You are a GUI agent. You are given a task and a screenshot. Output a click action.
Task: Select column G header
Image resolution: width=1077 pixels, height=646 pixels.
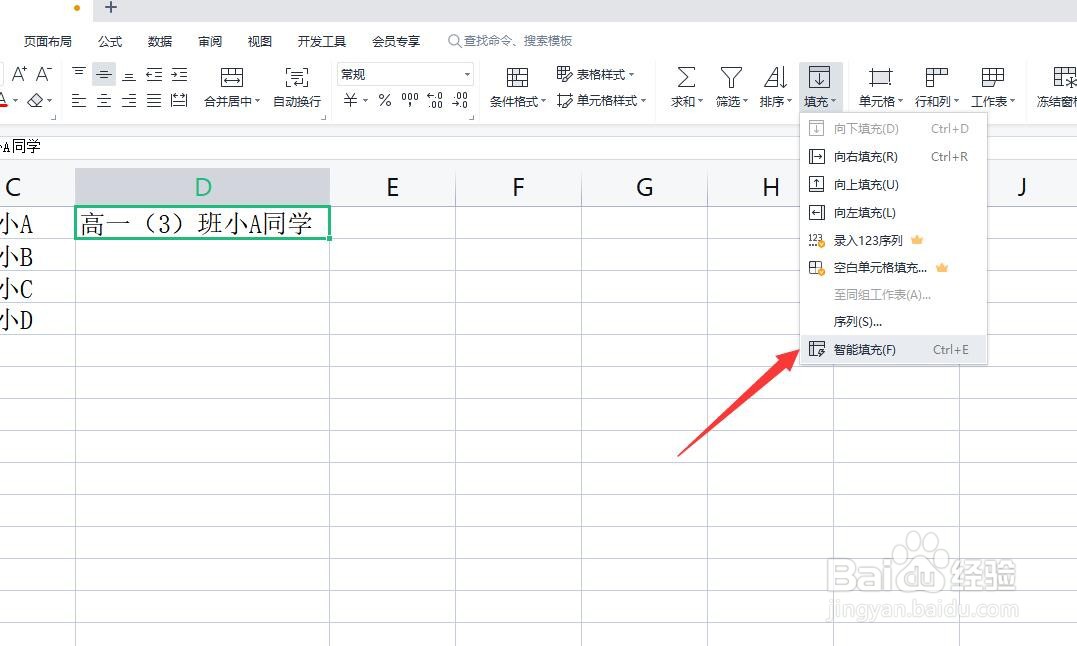pyautogui.click(x=644, y=187)
